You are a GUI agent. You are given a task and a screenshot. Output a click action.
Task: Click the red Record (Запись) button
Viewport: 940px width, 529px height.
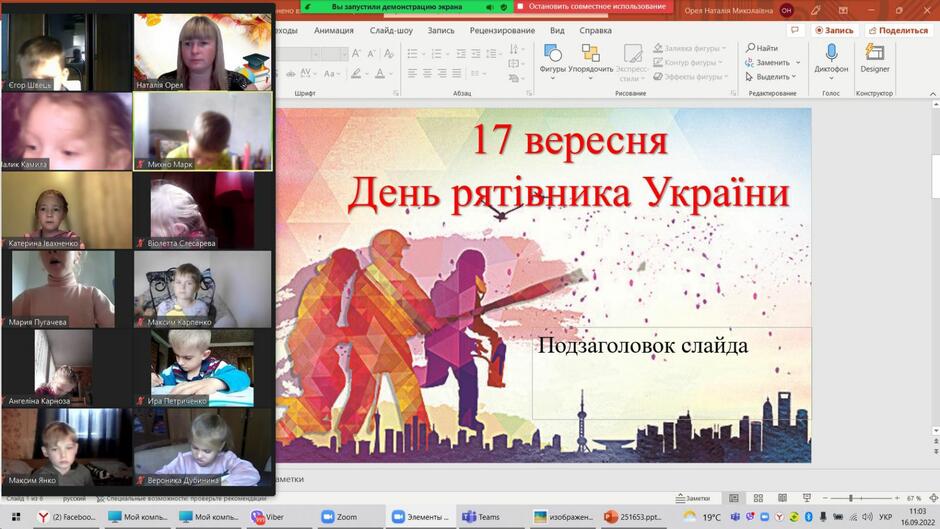[834, 30]
